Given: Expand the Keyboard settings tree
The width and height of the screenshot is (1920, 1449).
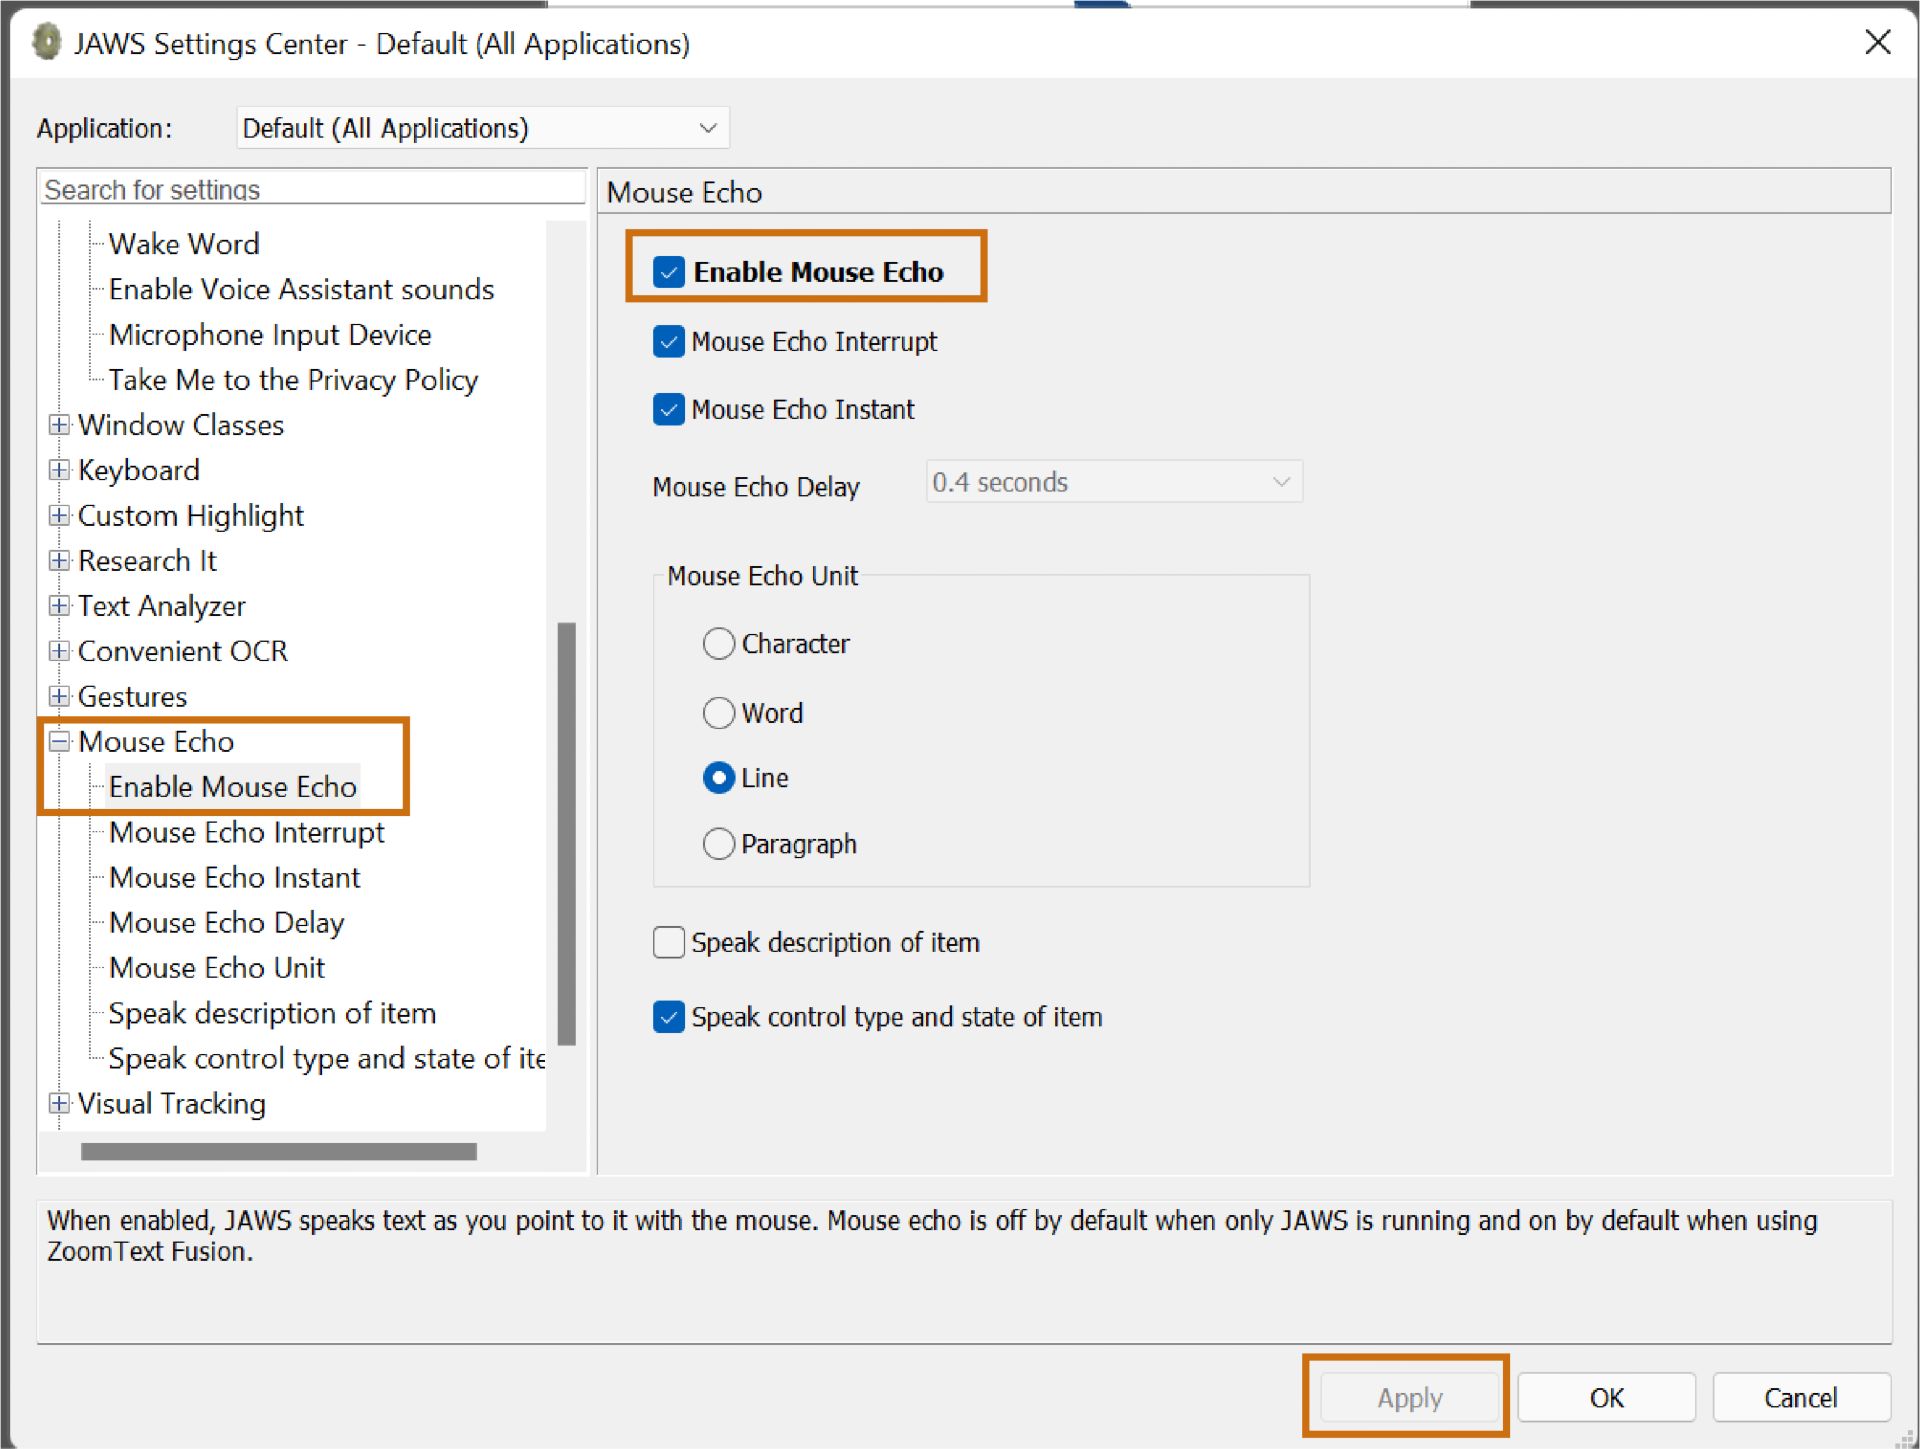Looking at the screenshot, I should tap(60, 470).
